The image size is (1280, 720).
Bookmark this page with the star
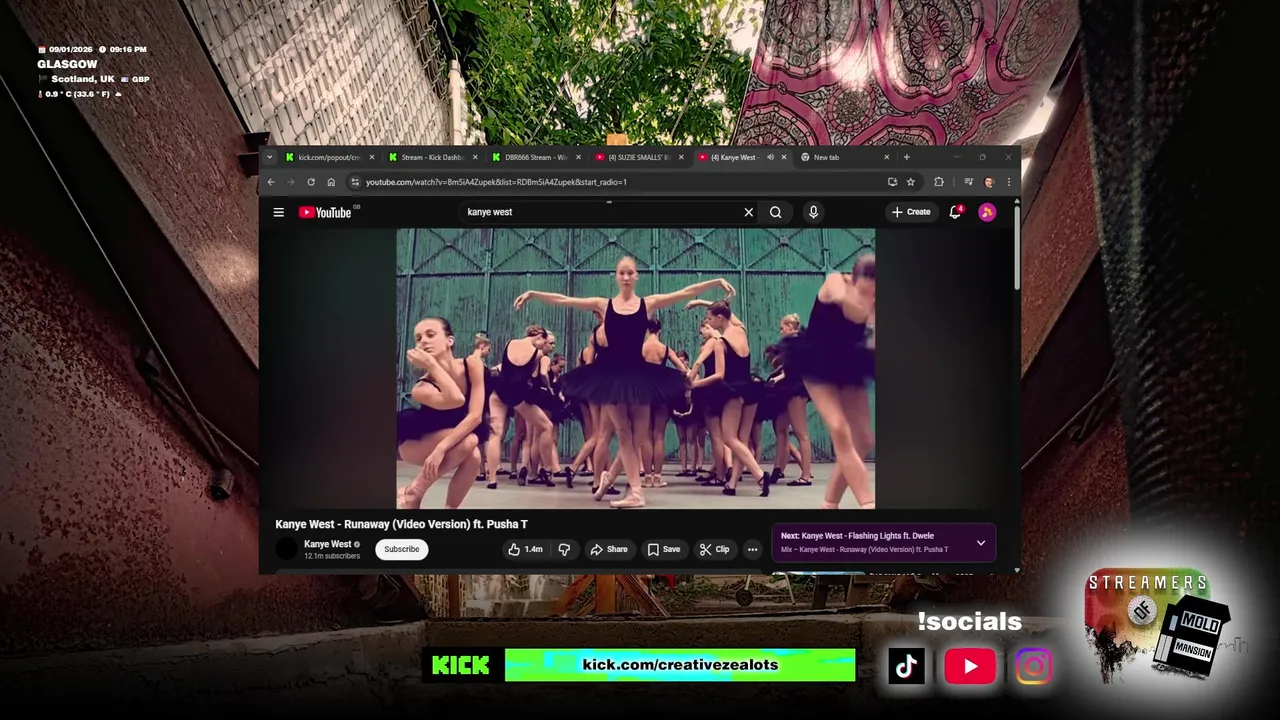[x=911, y=182]
